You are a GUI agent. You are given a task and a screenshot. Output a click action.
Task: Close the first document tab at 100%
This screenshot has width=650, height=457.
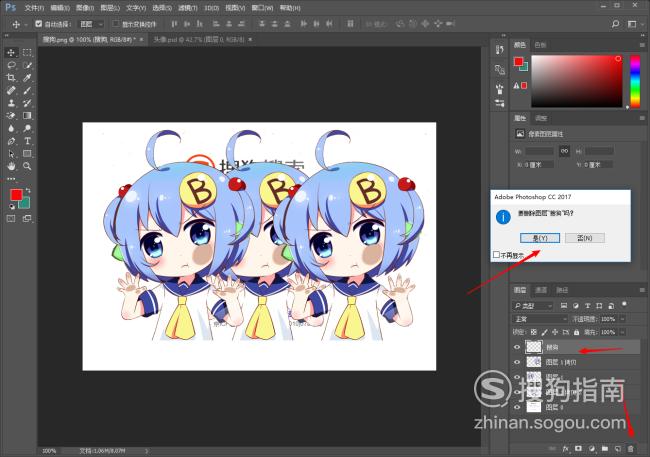(x=141, y=39)
